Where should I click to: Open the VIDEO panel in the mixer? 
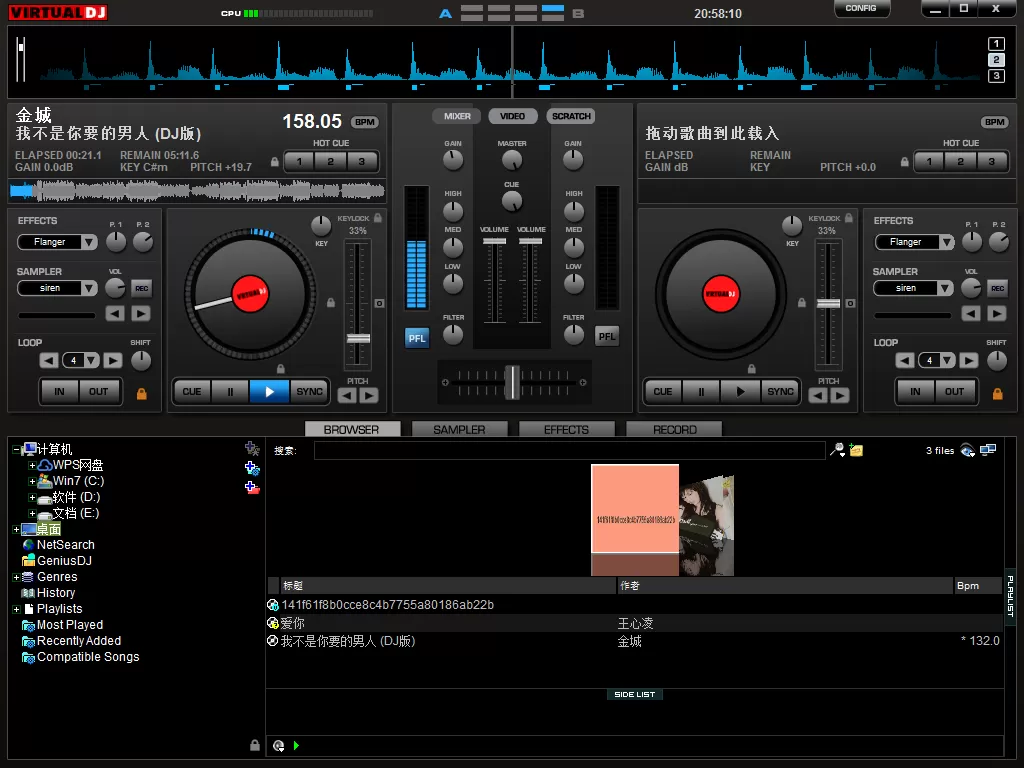[x=512, y=117]
